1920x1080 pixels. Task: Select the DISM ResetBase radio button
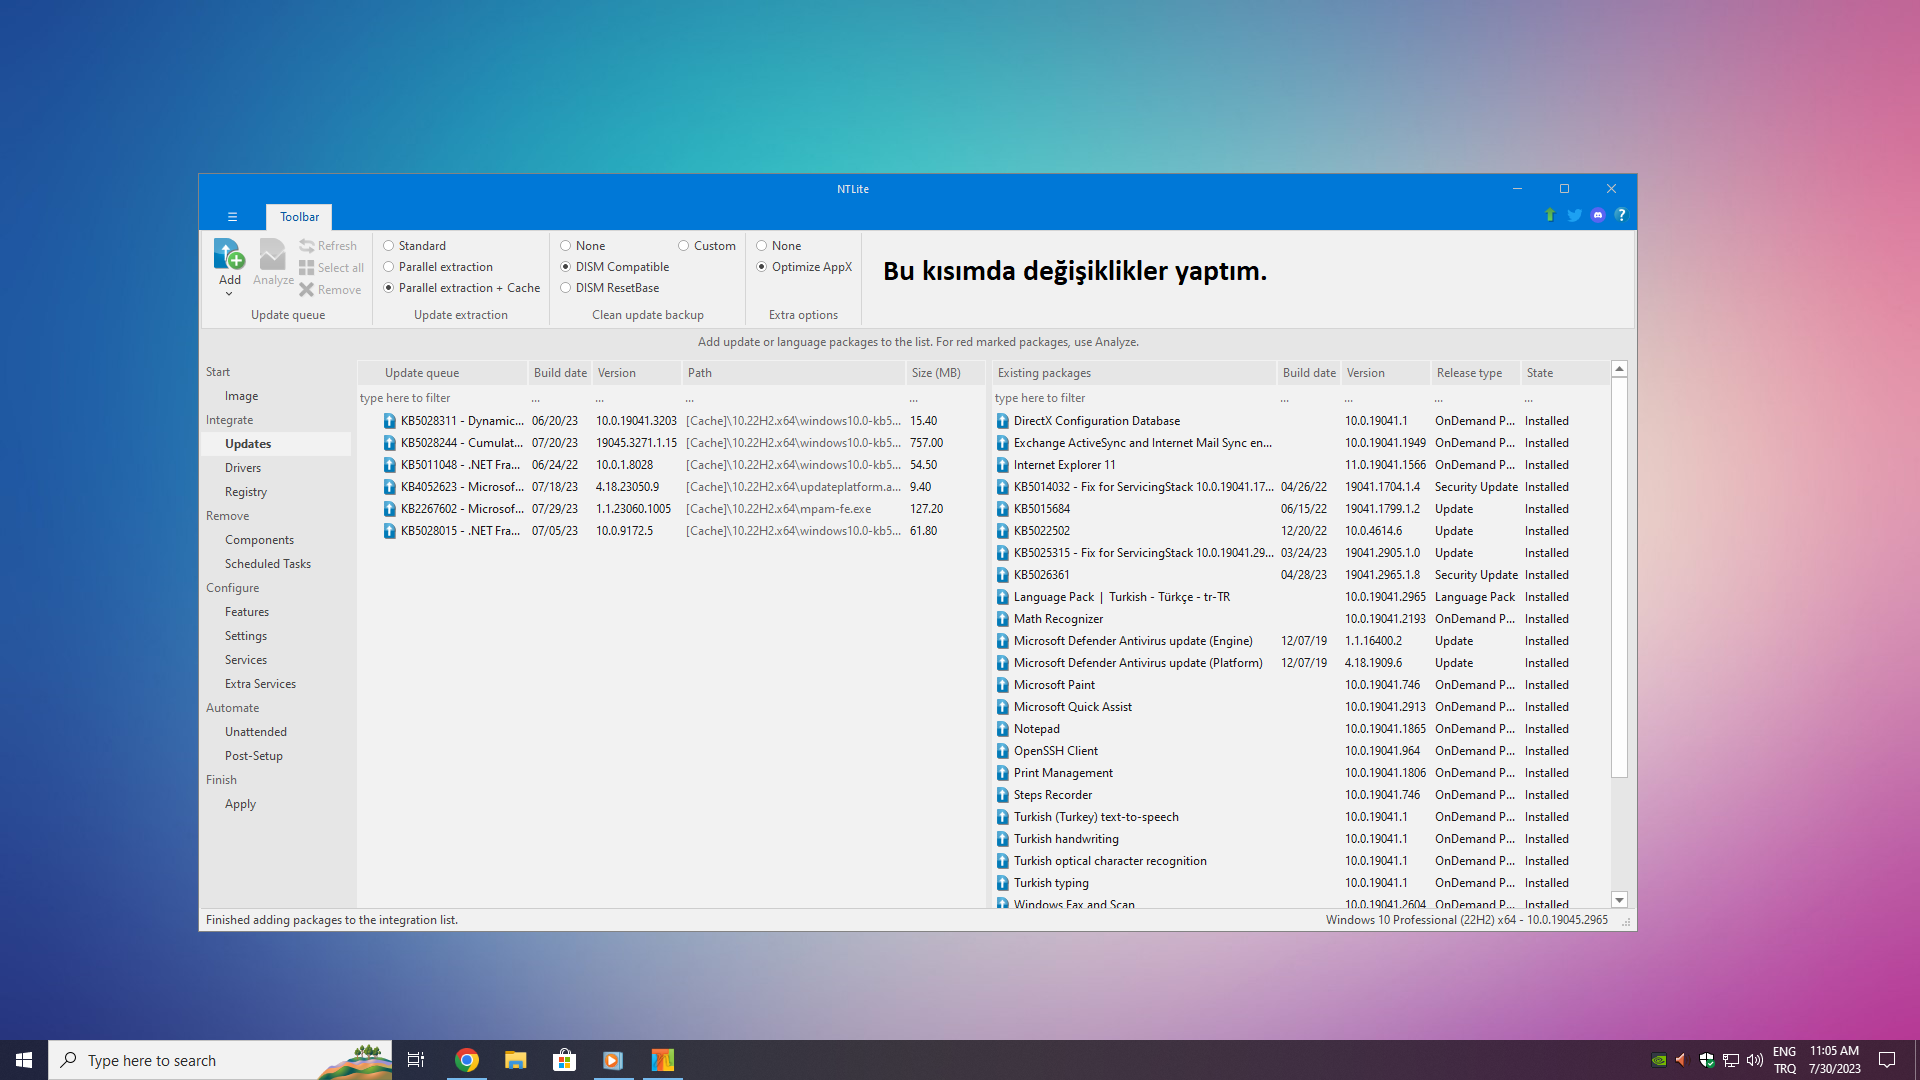[566, 288]
